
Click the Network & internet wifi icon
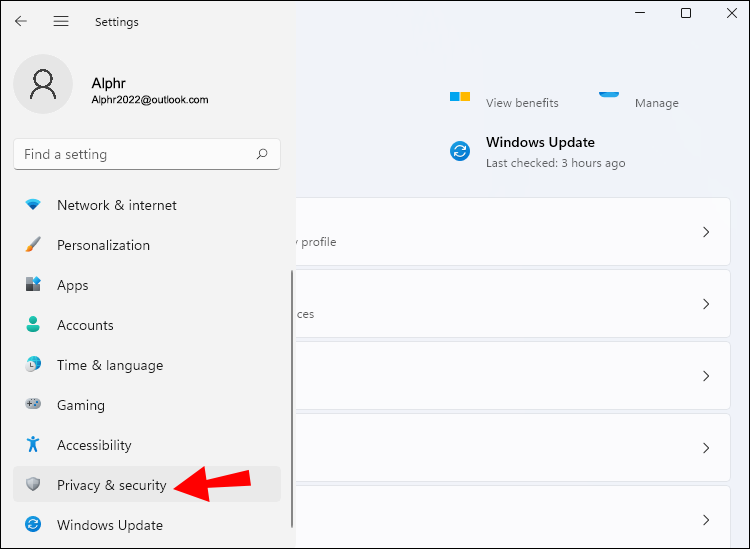click(x=33, y=205)
